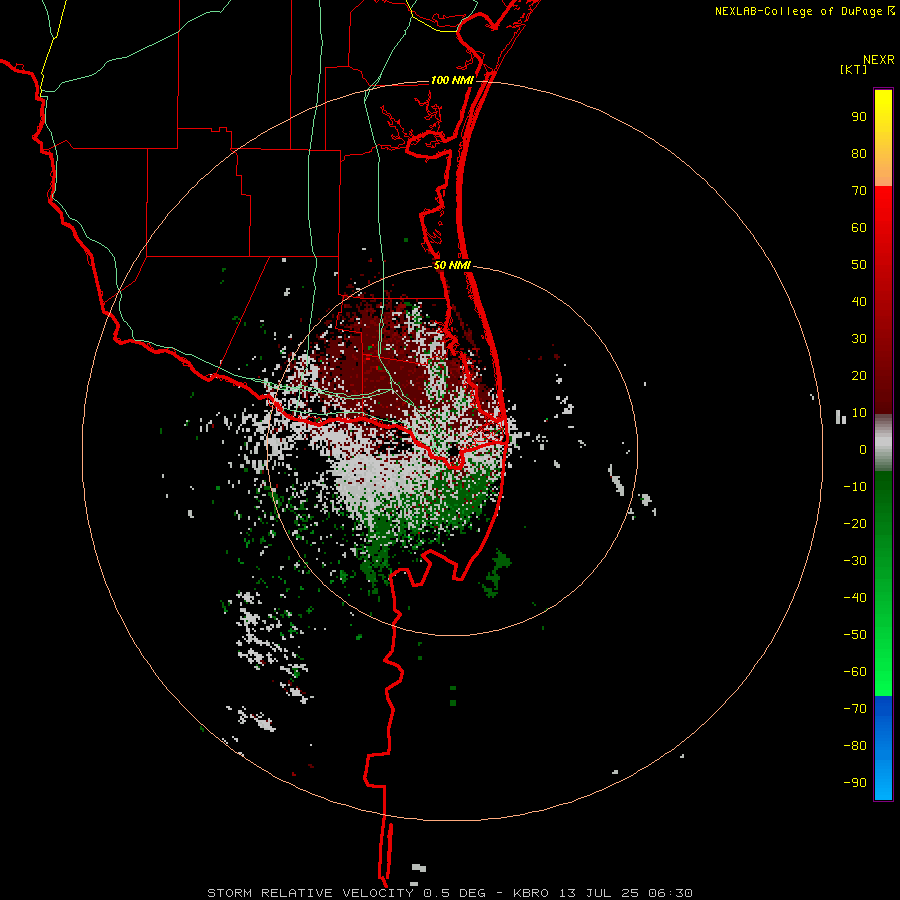Click the yellow top segment of the color bar
Viewport: 900px width, 900px height.
tap(883, 138)
